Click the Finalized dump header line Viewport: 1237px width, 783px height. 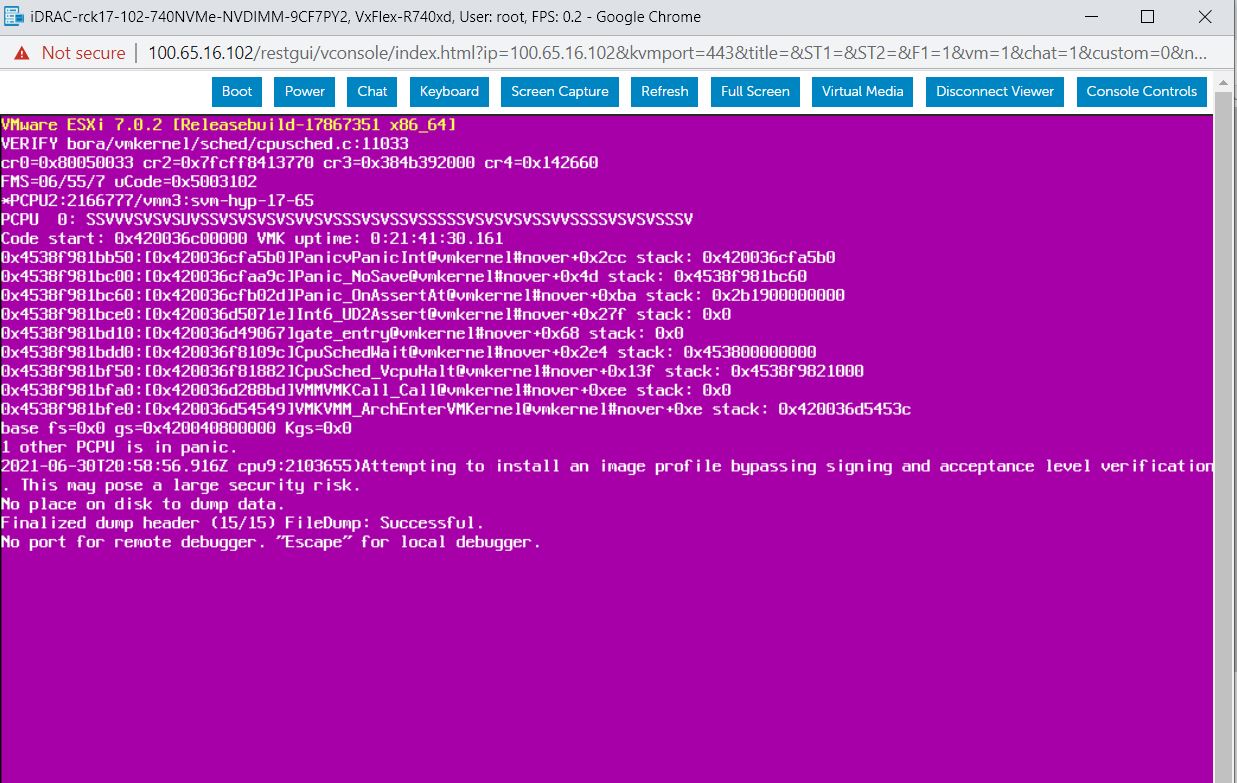pyautogui.click(x=243, y=523)
